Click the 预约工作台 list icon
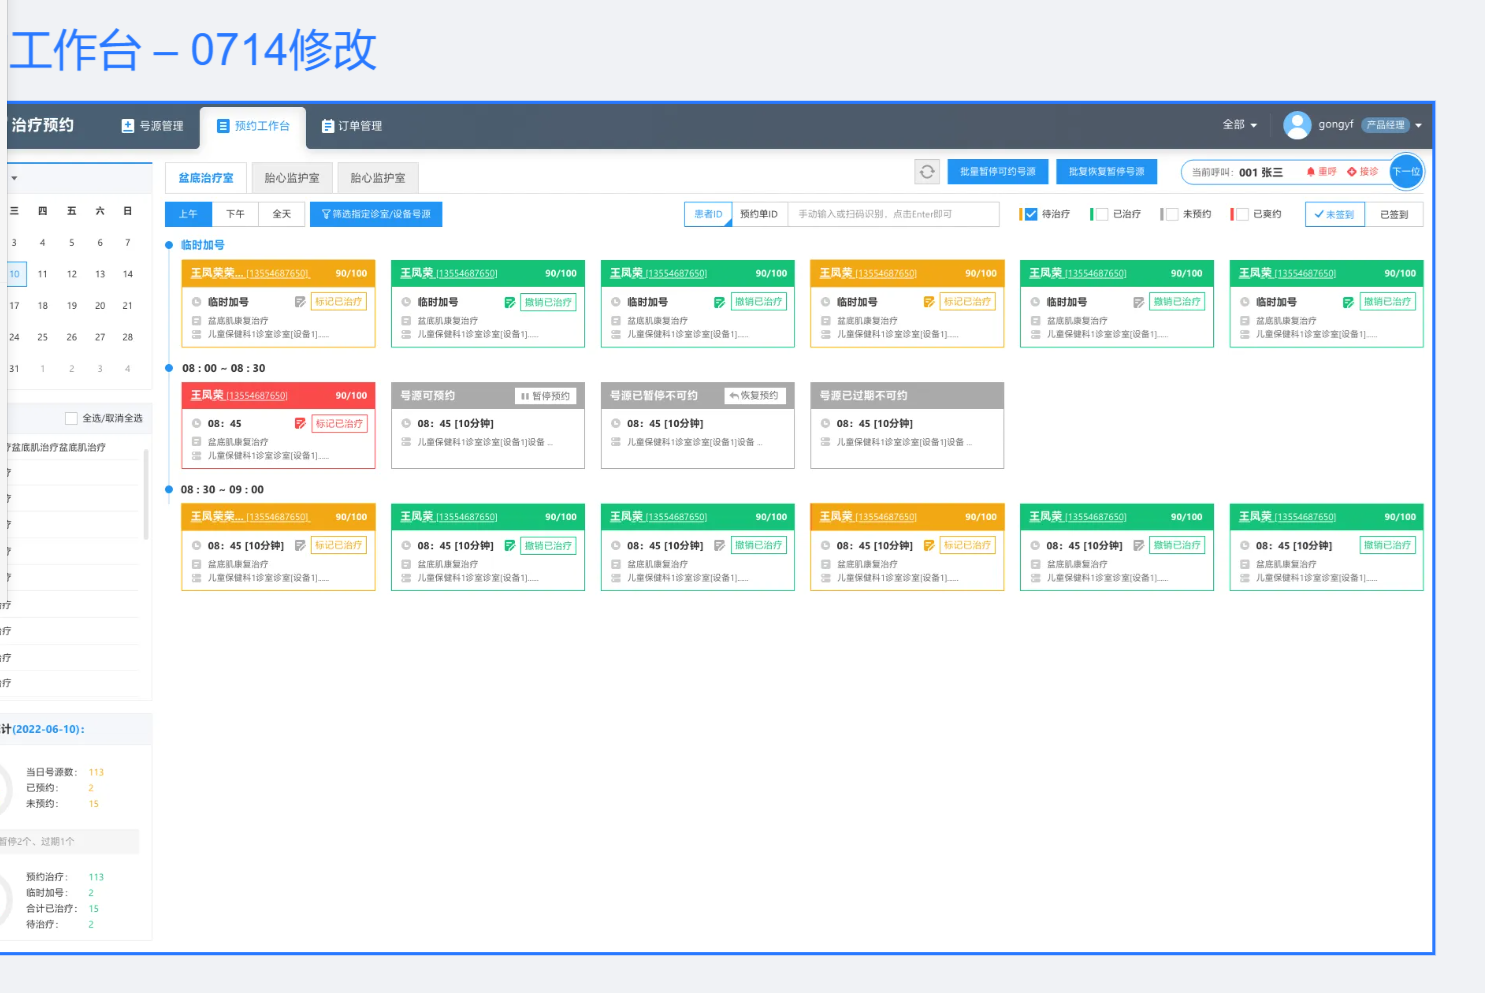Viewport: 1485px width, 993px height. pyautogui.click(x=223, y=126)
